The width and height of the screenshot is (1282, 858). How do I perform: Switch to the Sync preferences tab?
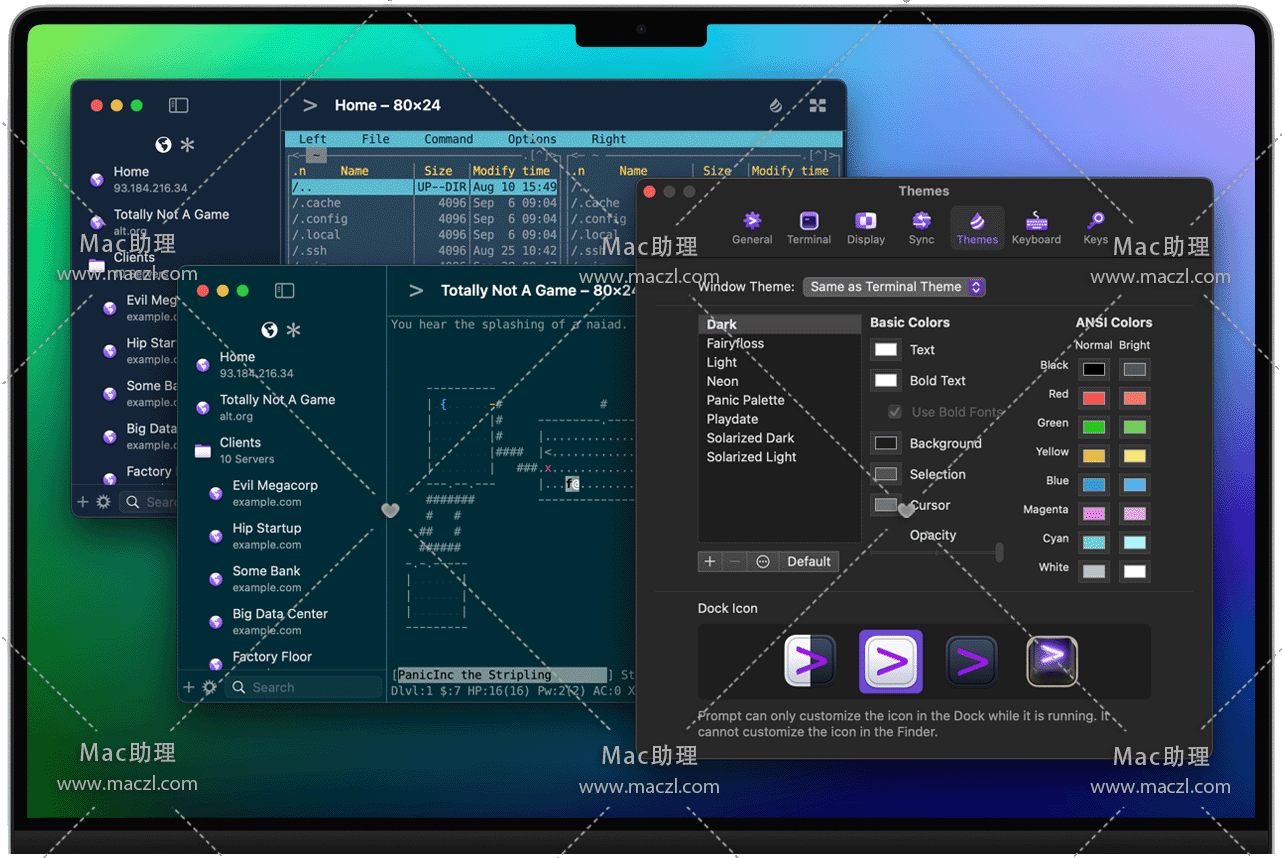[921, 226]
